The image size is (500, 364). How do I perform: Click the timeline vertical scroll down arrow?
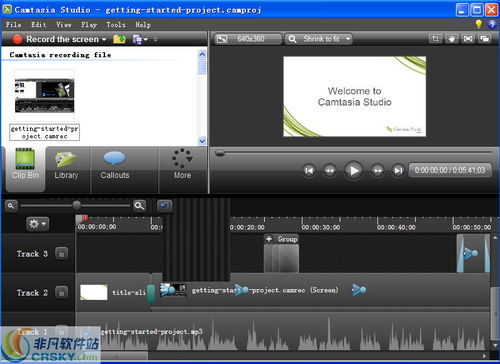(x=495, y=345)
